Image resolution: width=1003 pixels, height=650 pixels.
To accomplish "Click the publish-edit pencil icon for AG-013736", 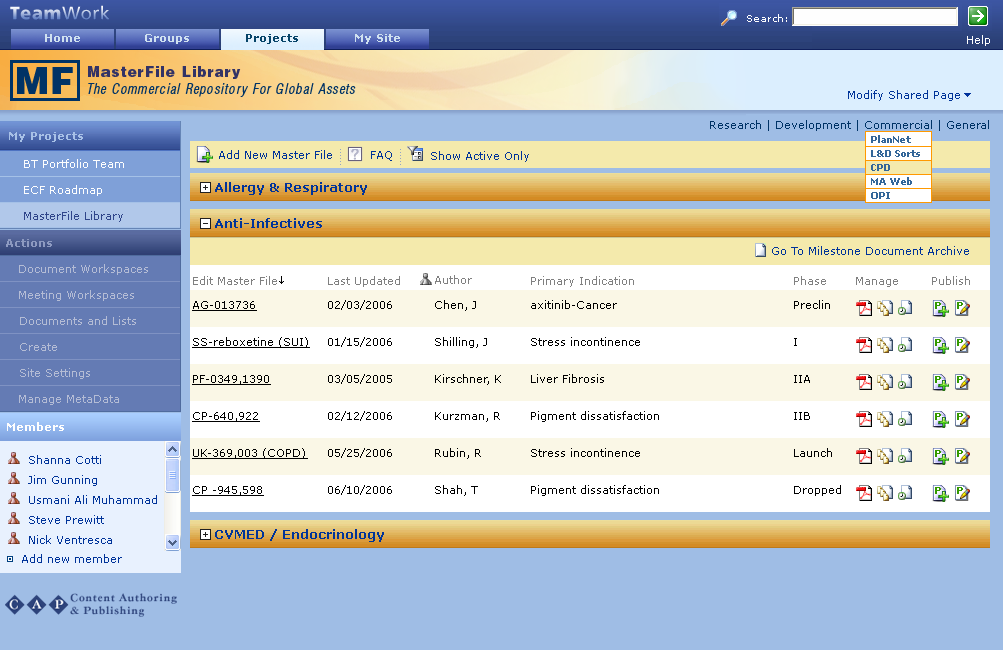I will [x=962, y=308].
